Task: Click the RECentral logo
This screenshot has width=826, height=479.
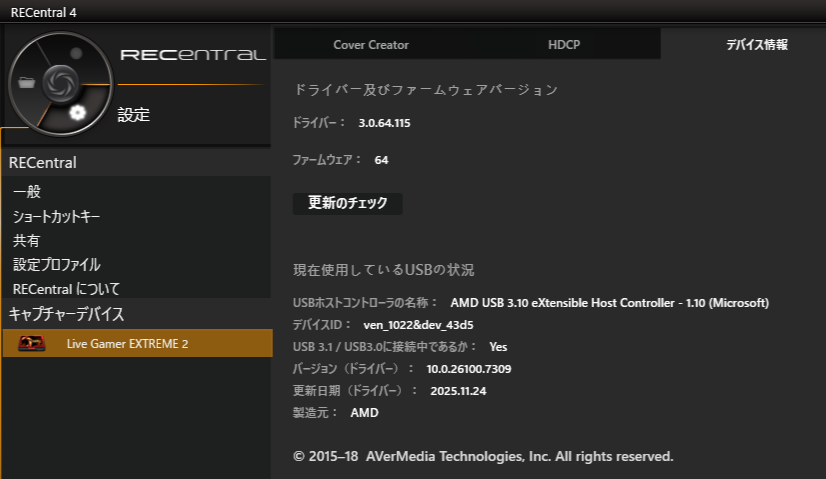Action: click(193, 55)
